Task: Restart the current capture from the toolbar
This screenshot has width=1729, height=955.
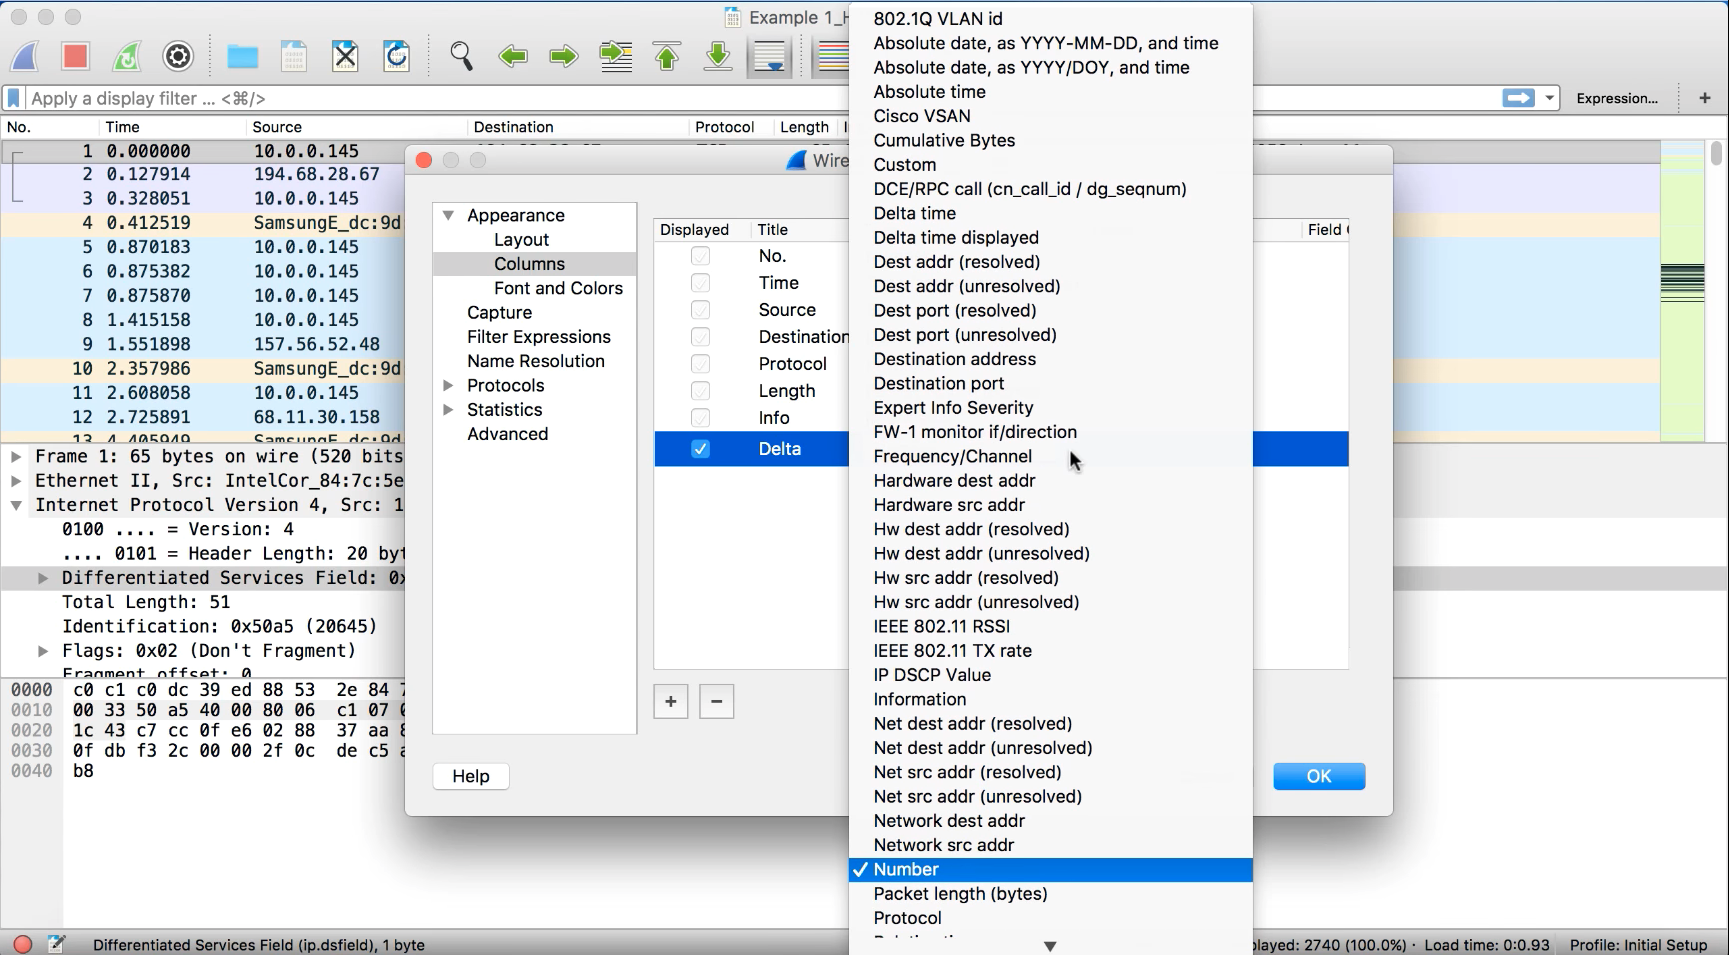Action: tap(127, 56)
